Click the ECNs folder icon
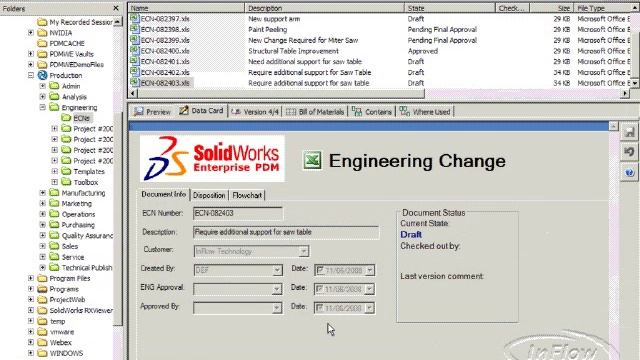Viewport: 640px width, 360px height. click(x=66, y=118)
